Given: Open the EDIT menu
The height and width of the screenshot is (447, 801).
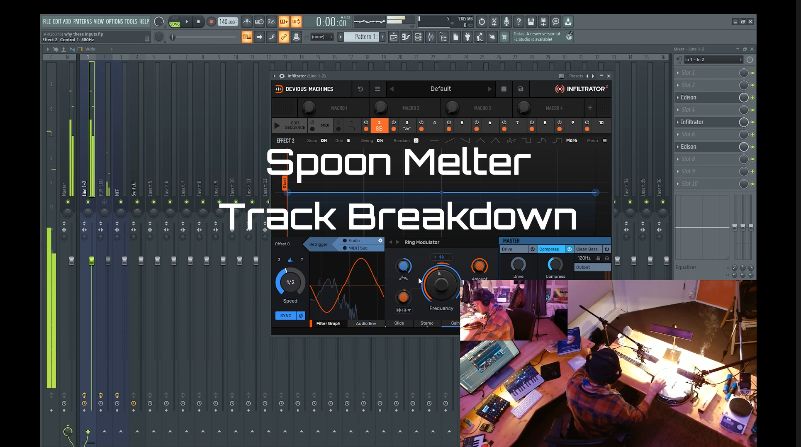Looking at the screenshot, I should [x=57, y=21].
